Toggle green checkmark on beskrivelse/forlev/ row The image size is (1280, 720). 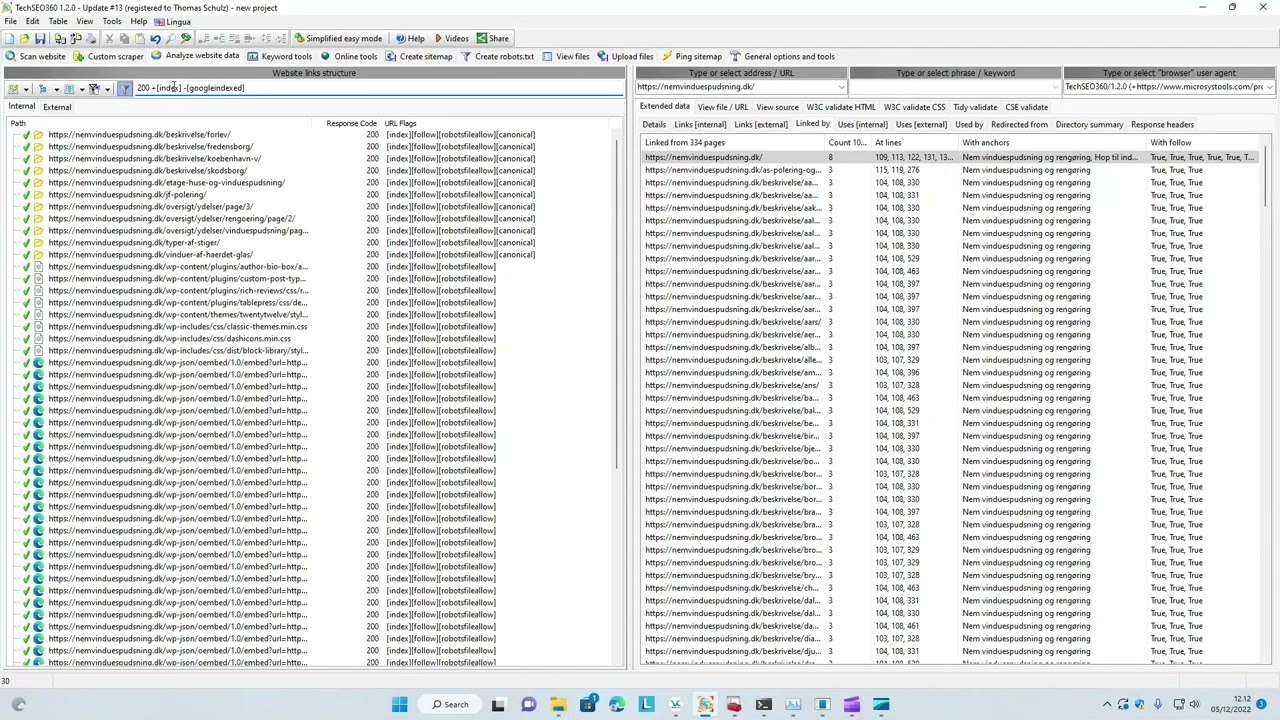(26, 135)
